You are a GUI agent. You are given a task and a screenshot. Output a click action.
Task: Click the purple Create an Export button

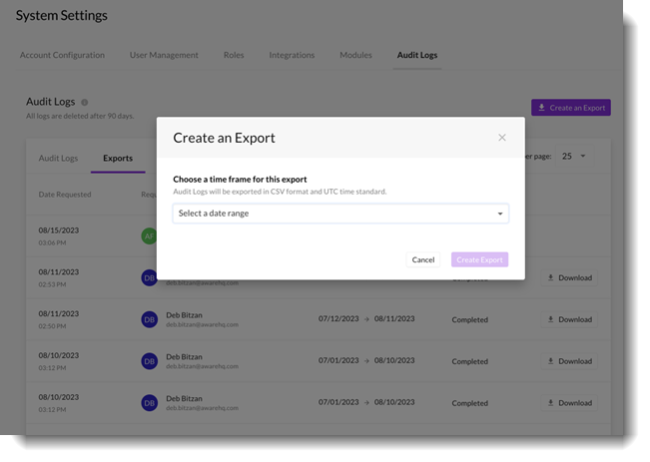570,107
